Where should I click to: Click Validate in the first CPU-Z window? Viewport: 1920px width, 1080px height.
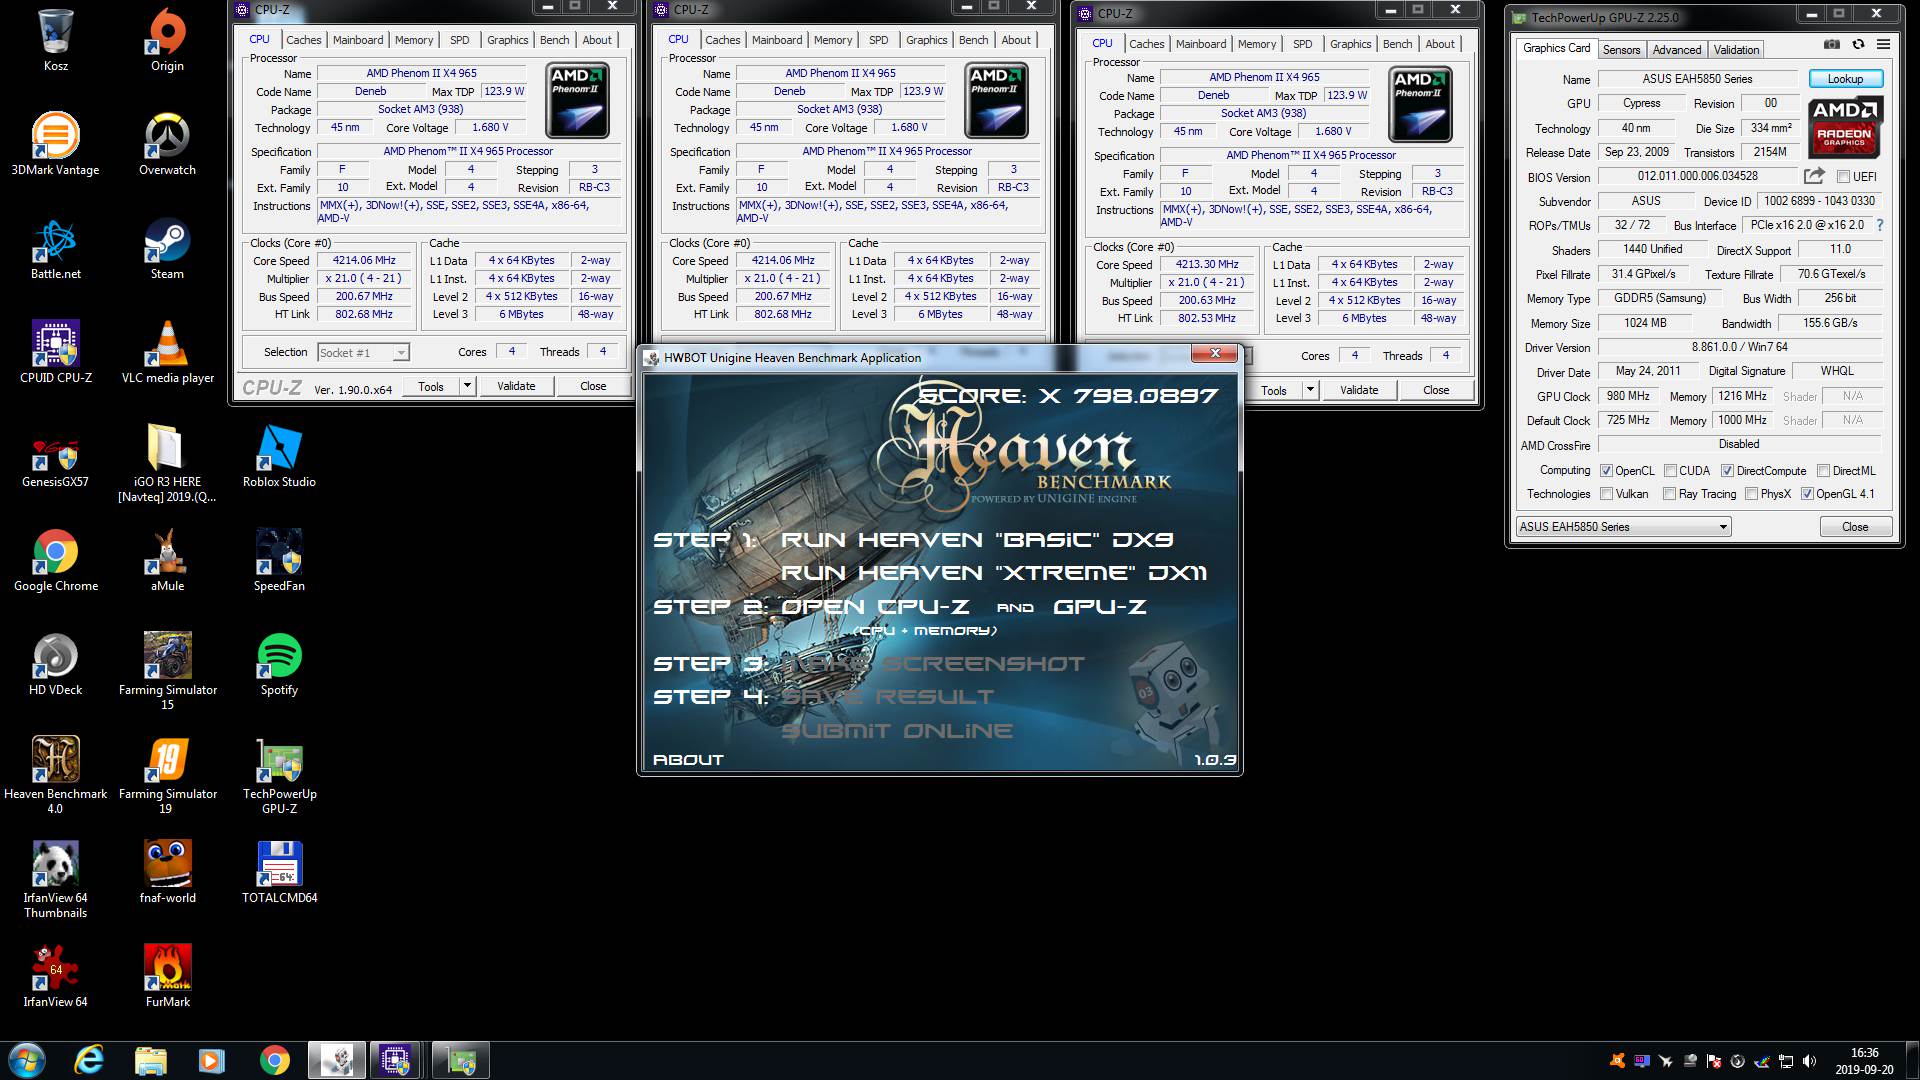click(516, 386)
